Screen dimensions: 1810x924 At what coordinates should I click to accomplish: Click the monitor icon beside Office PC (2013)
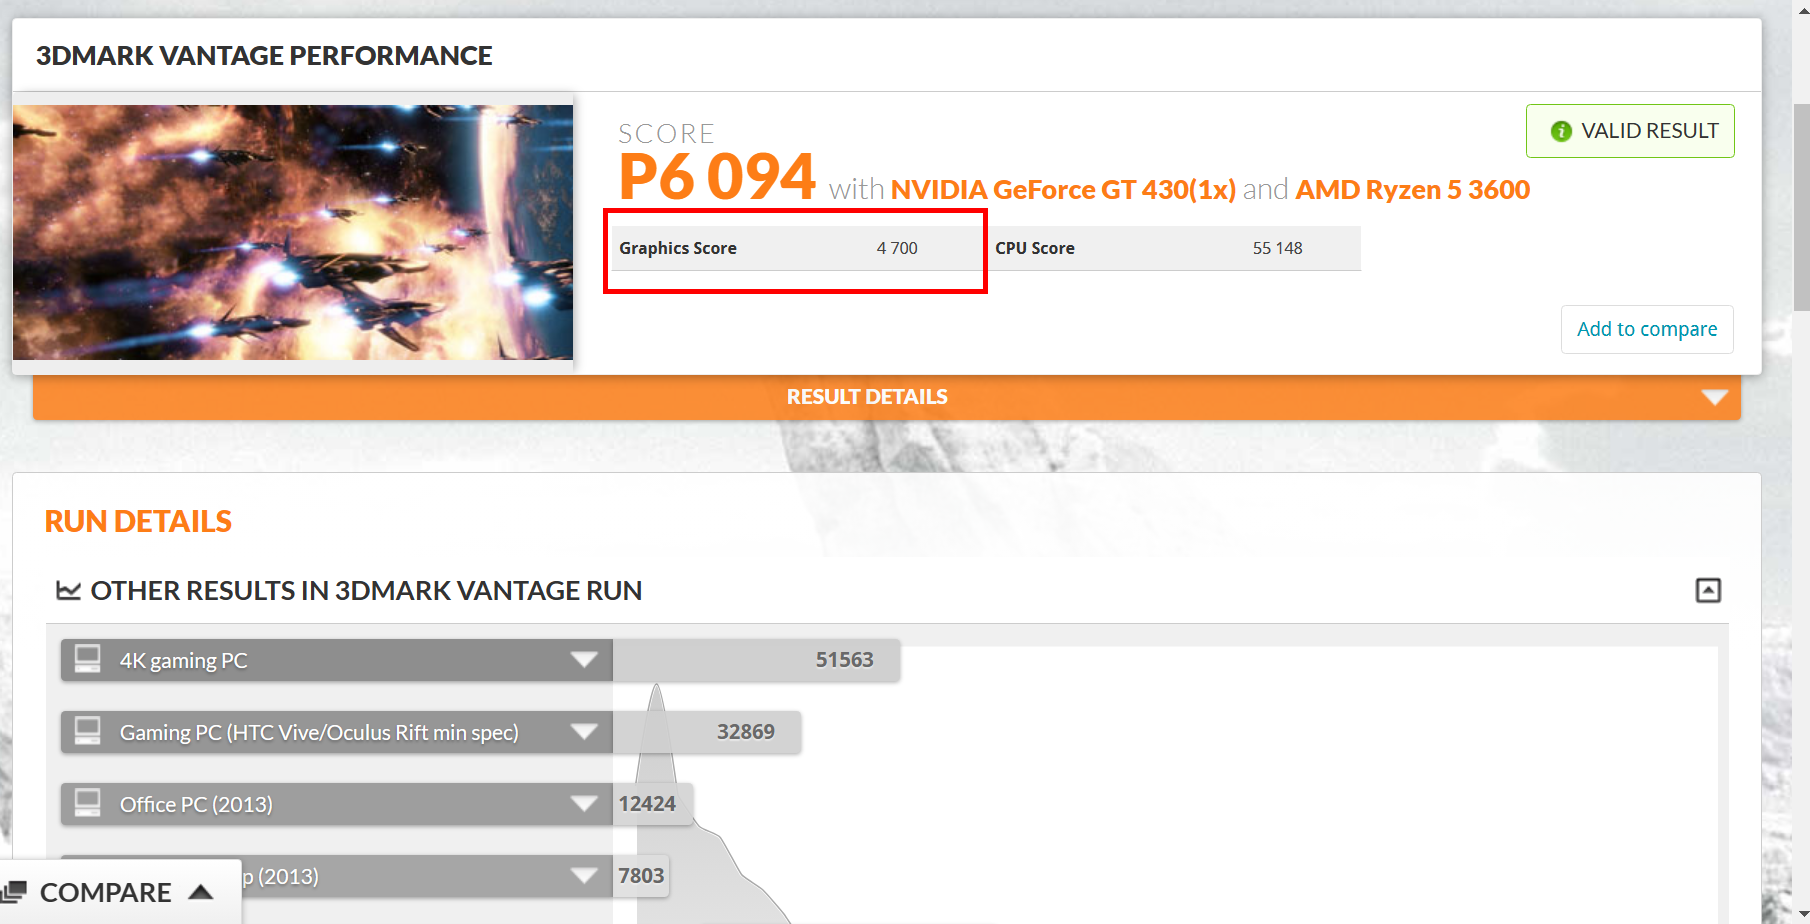pos(88,803)
